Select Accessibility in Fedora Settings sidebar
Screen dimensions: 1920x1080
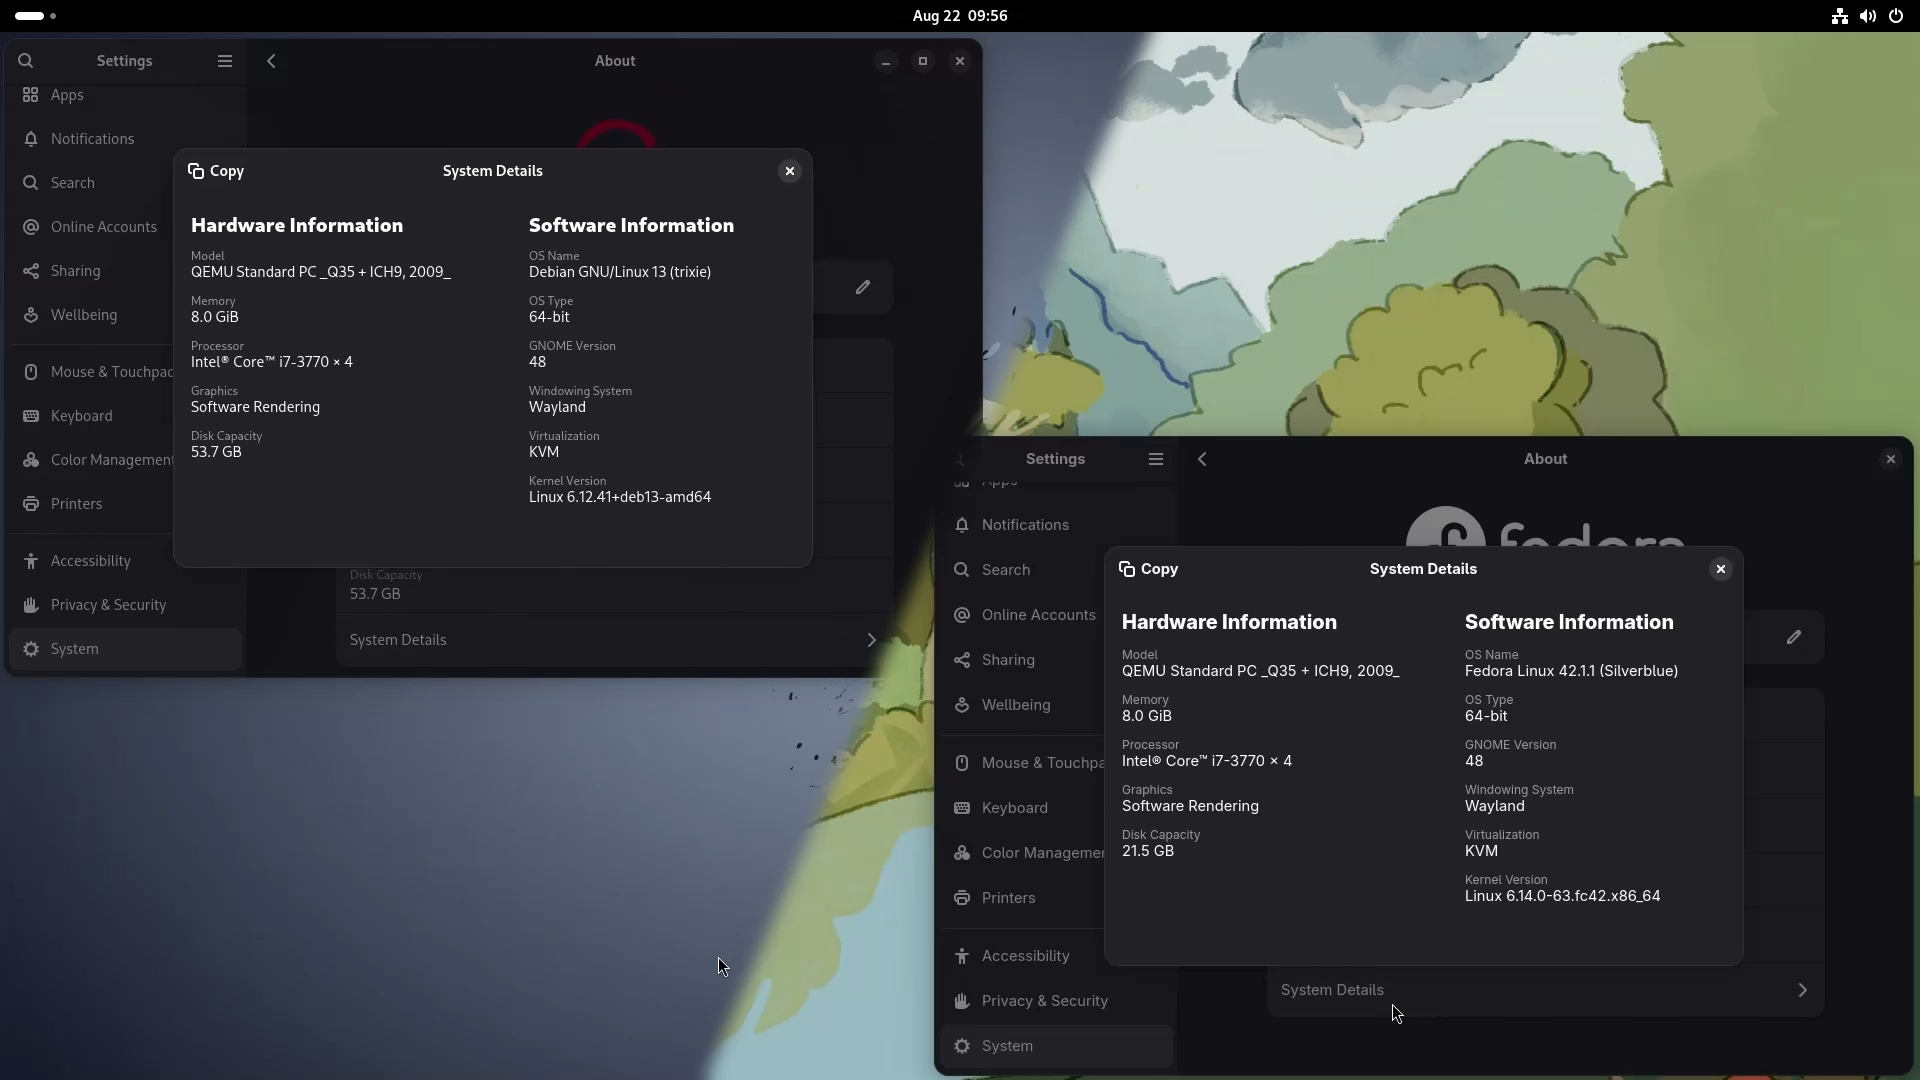coord(1025,956)
